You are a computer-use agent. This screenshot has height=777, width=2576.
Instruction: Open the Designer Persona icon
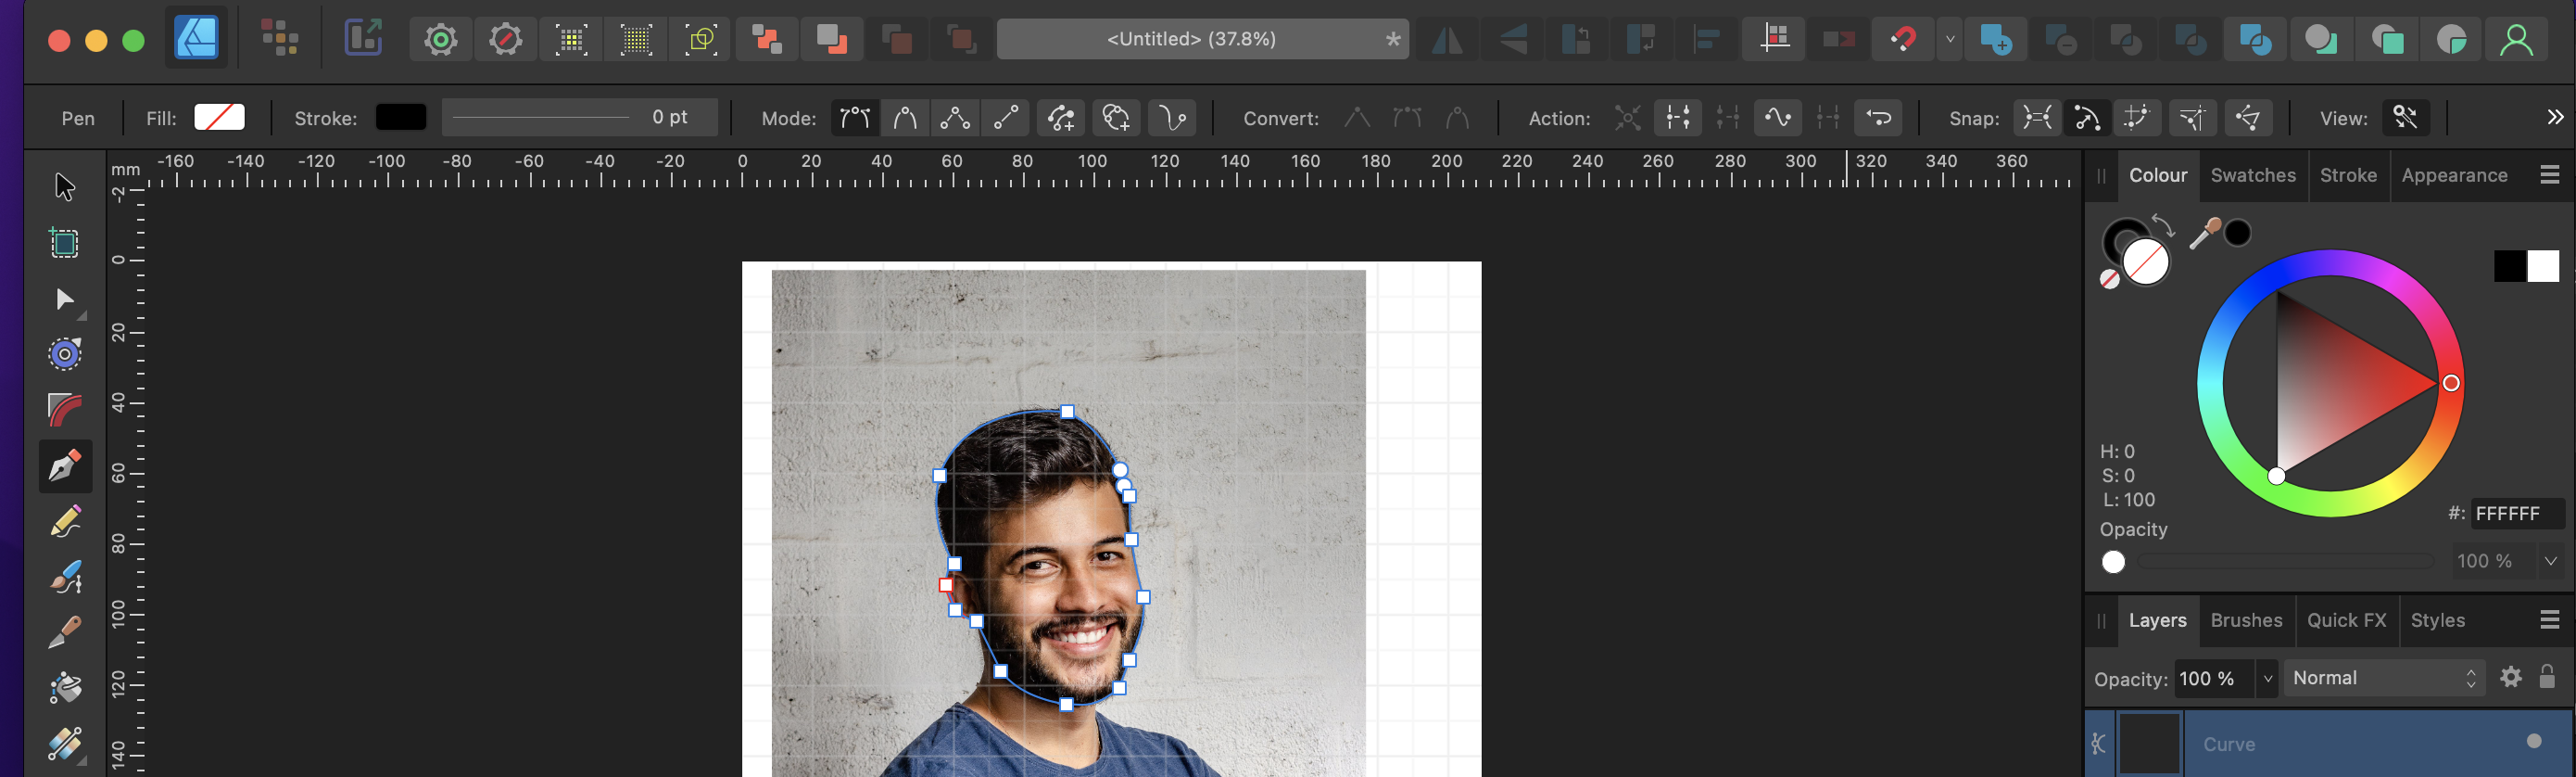196,39
